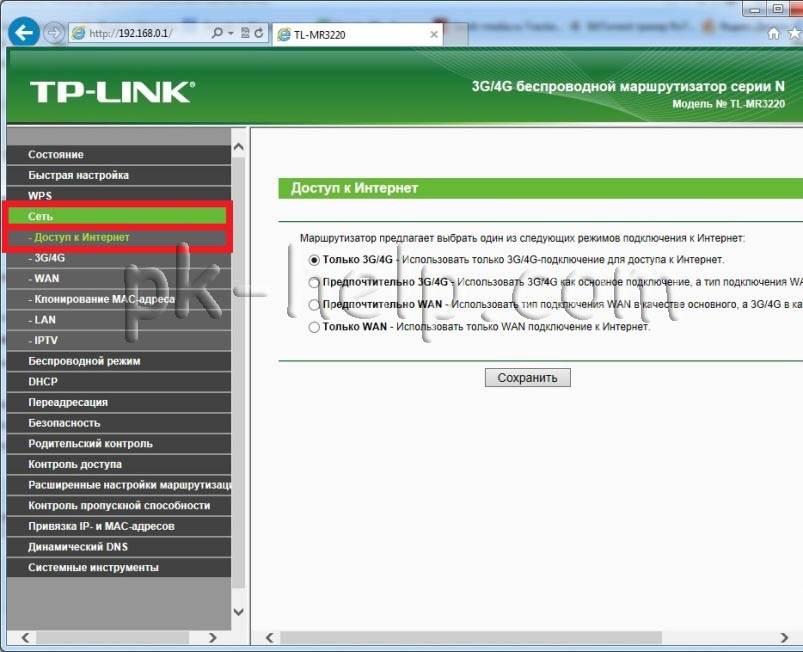Open the WPS menu item
This screenshot has width=803, height=652.
pos(119,196)
